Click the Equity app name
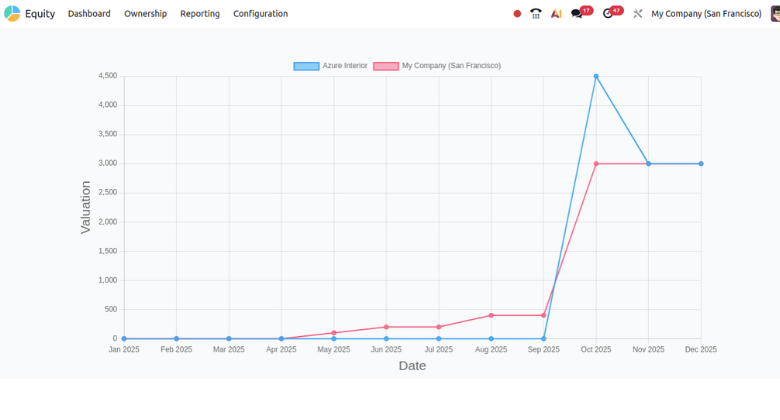The height and width of the screenshot is (420, 780). [40, 14]
